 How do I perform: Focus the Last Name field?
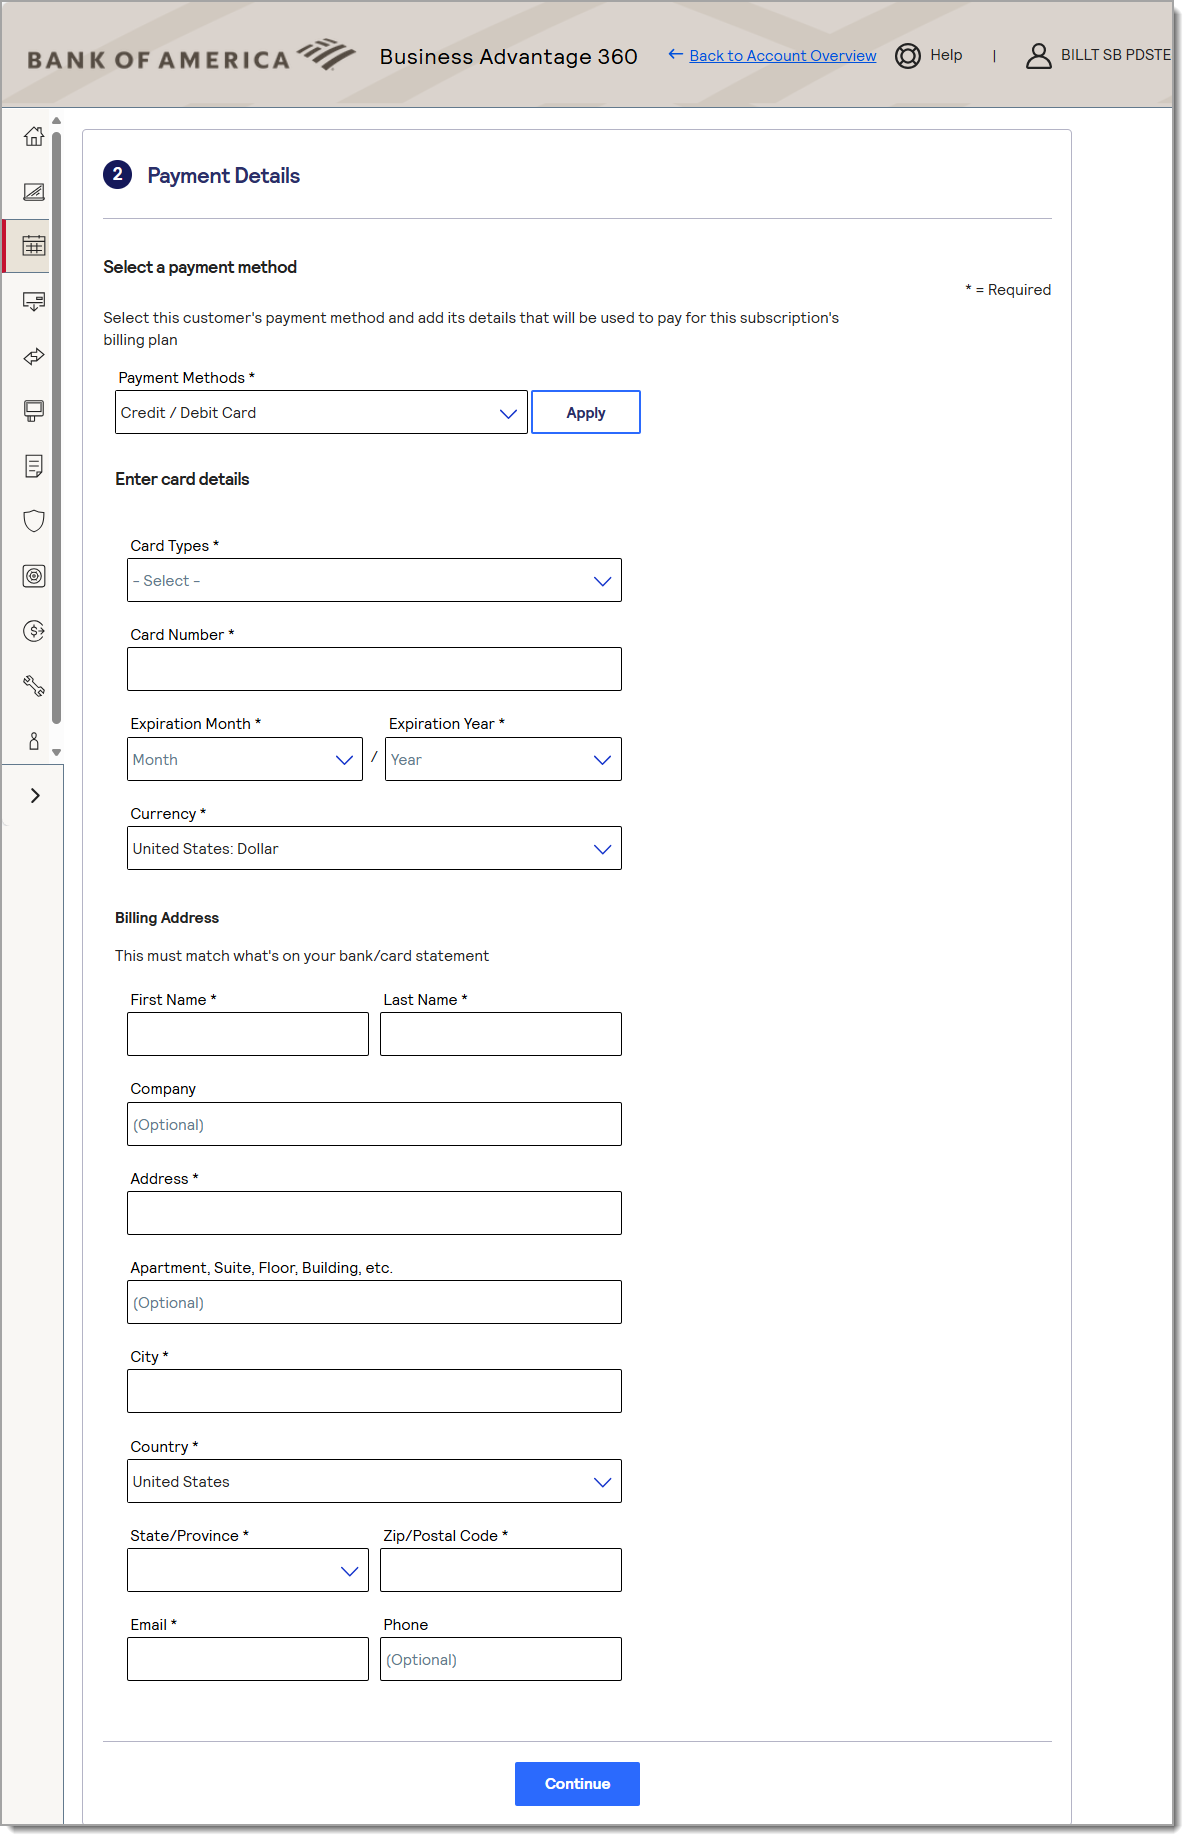click(x=501, y=1035)
